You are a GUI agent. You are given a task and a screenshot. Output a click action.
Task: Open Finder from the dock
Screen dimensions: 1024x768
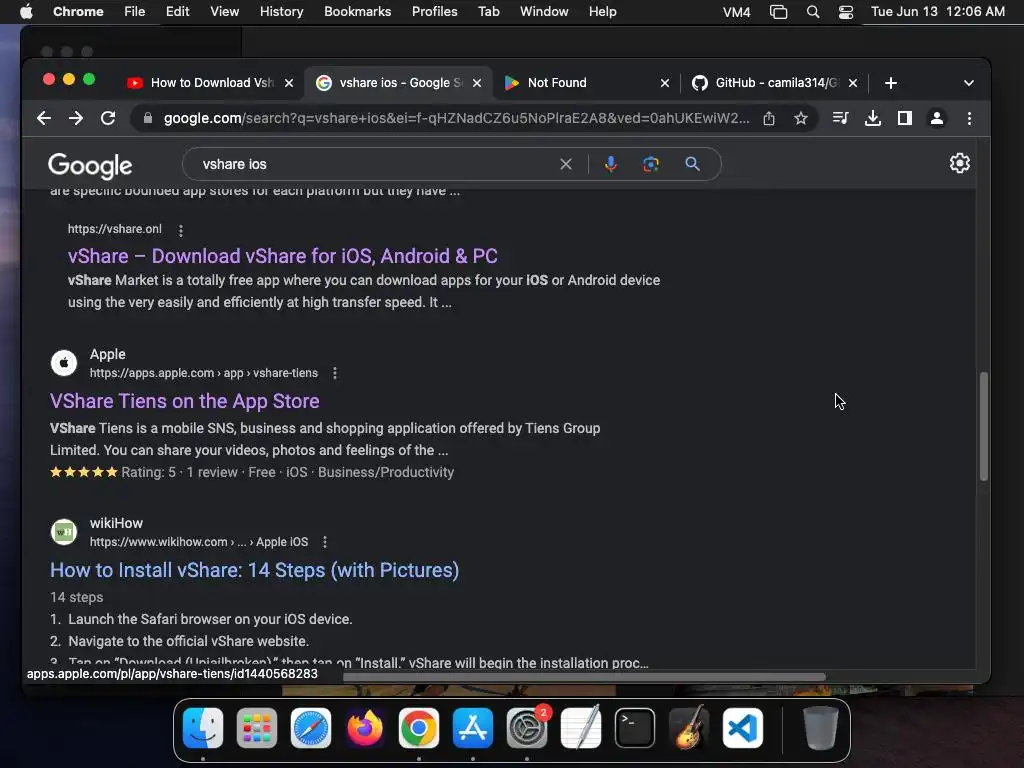pos(203,728)
